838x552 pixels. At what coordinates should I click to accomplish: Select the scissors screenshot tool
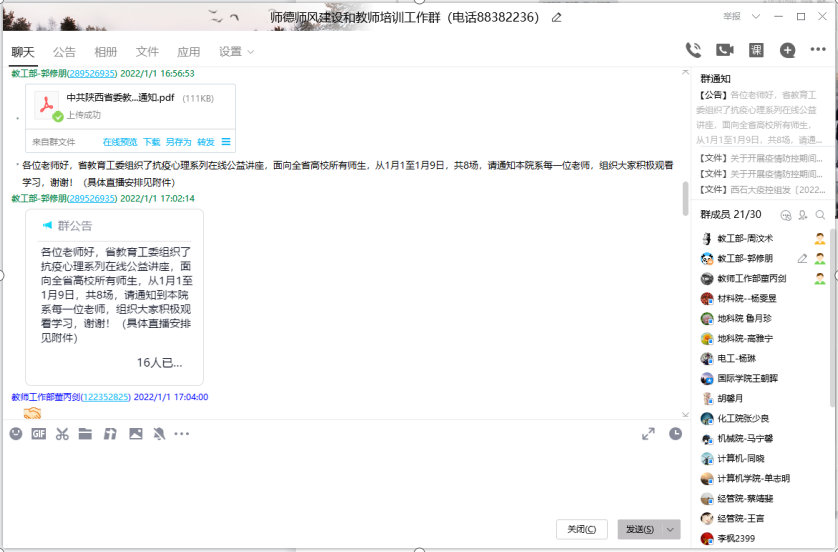(x=62, y=434)
